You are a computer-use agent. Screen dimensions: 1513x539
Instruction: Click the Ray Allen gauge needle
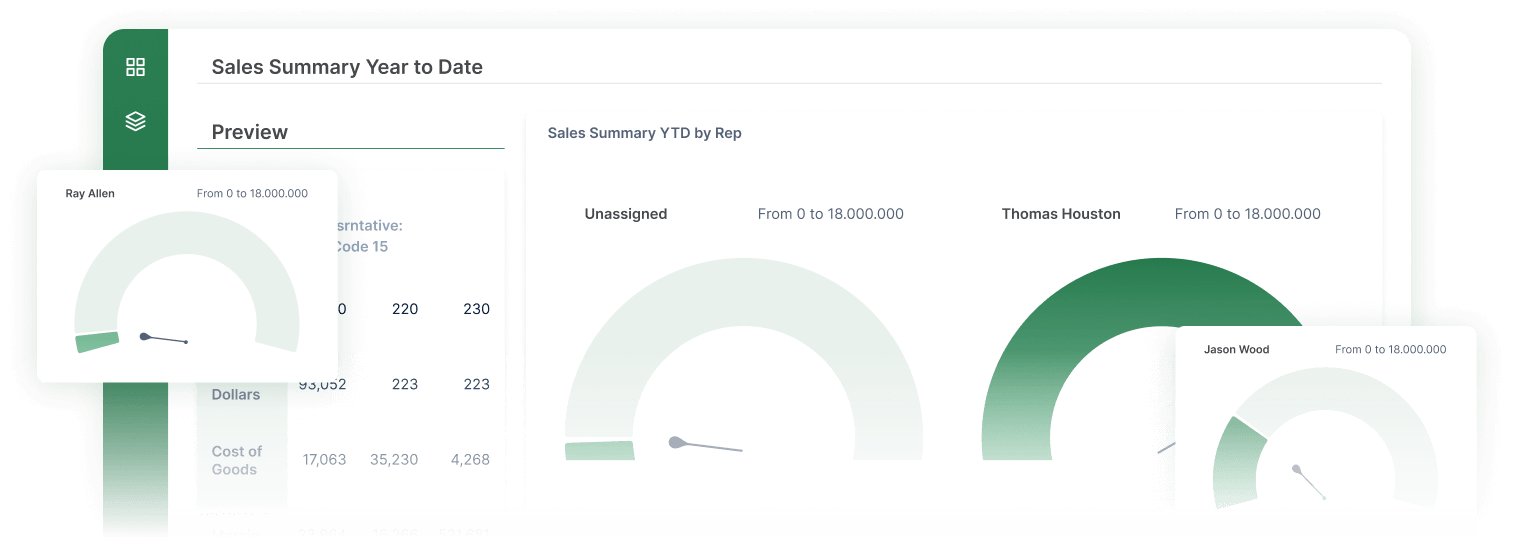[x=165, y=339]
